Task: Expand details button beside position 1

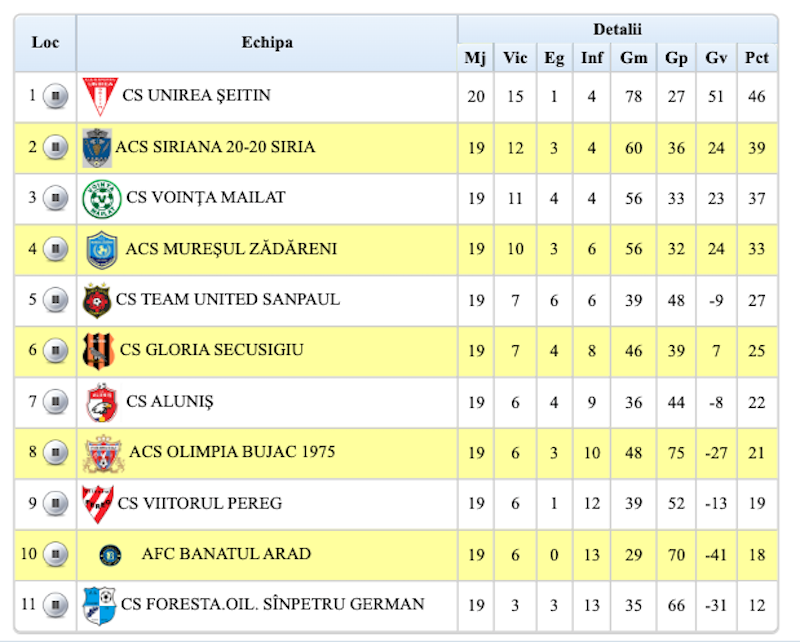Action: pos(55,97)
